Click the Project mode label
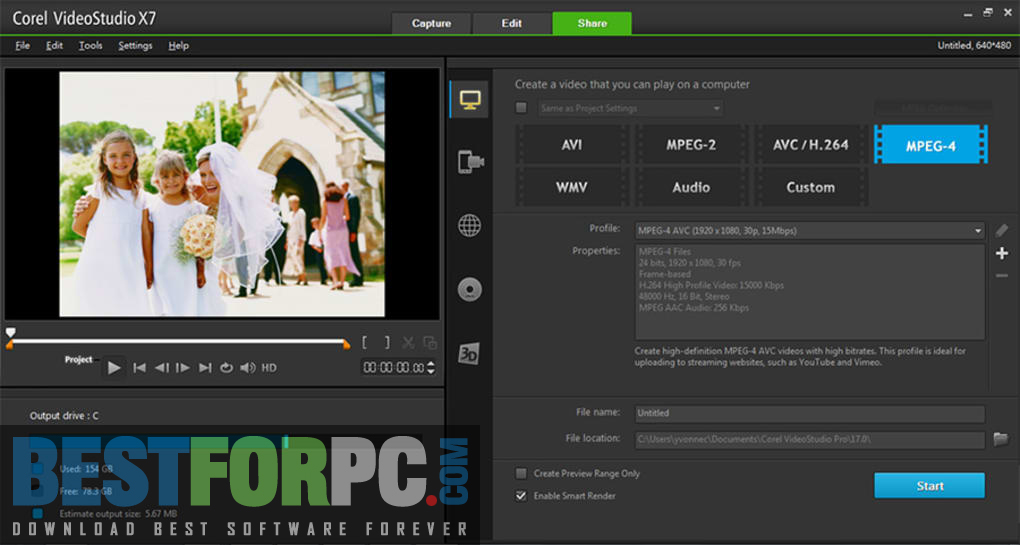 pos(78,360)
